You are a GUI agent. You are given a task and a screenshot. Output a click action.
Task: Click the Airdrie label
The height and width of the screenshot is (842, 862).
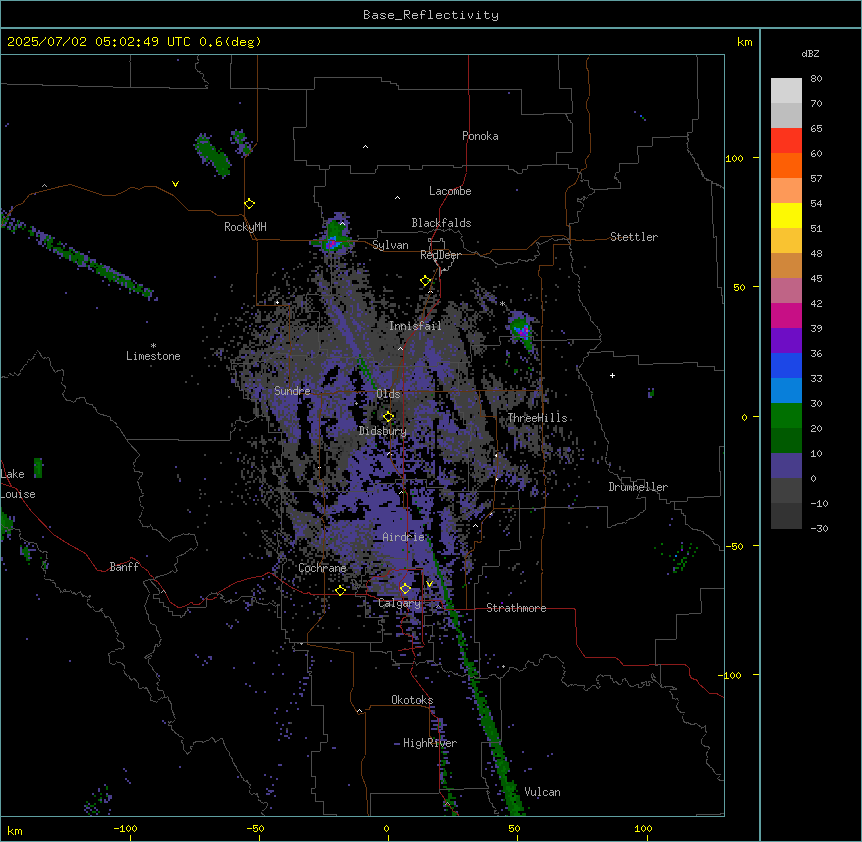click(404, 537)
